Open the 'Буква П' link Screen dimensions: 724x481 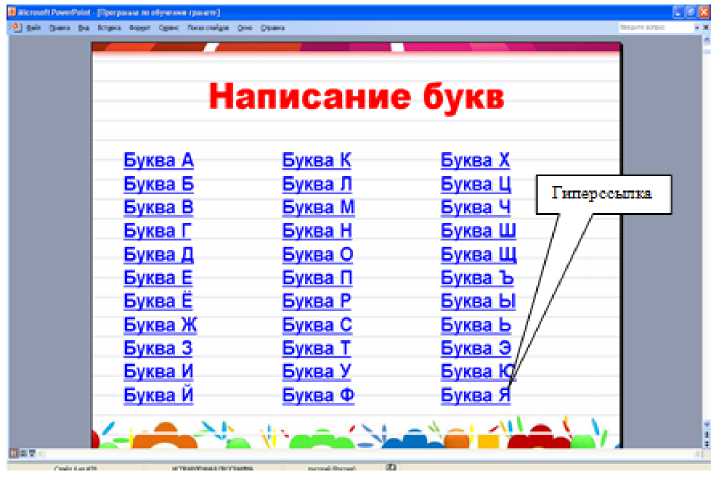(317, 278)
